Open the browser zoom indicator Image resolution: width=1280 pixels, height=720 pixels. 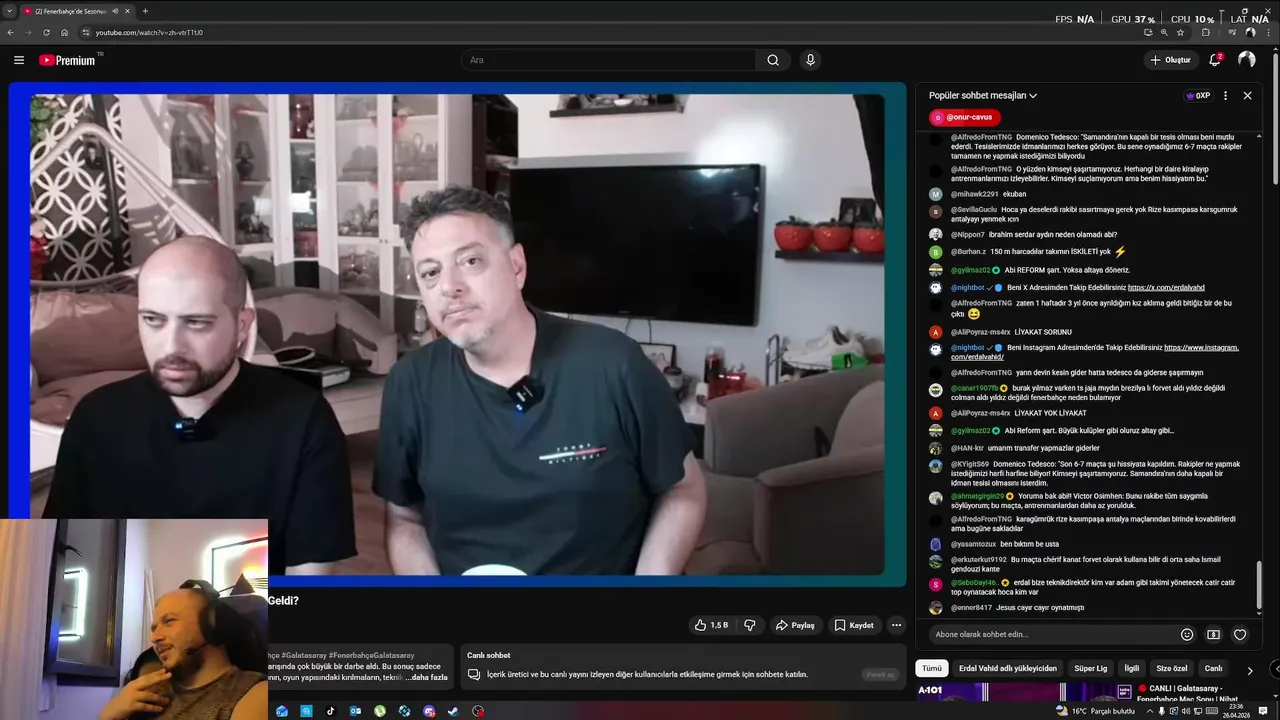coord(1164,32)
